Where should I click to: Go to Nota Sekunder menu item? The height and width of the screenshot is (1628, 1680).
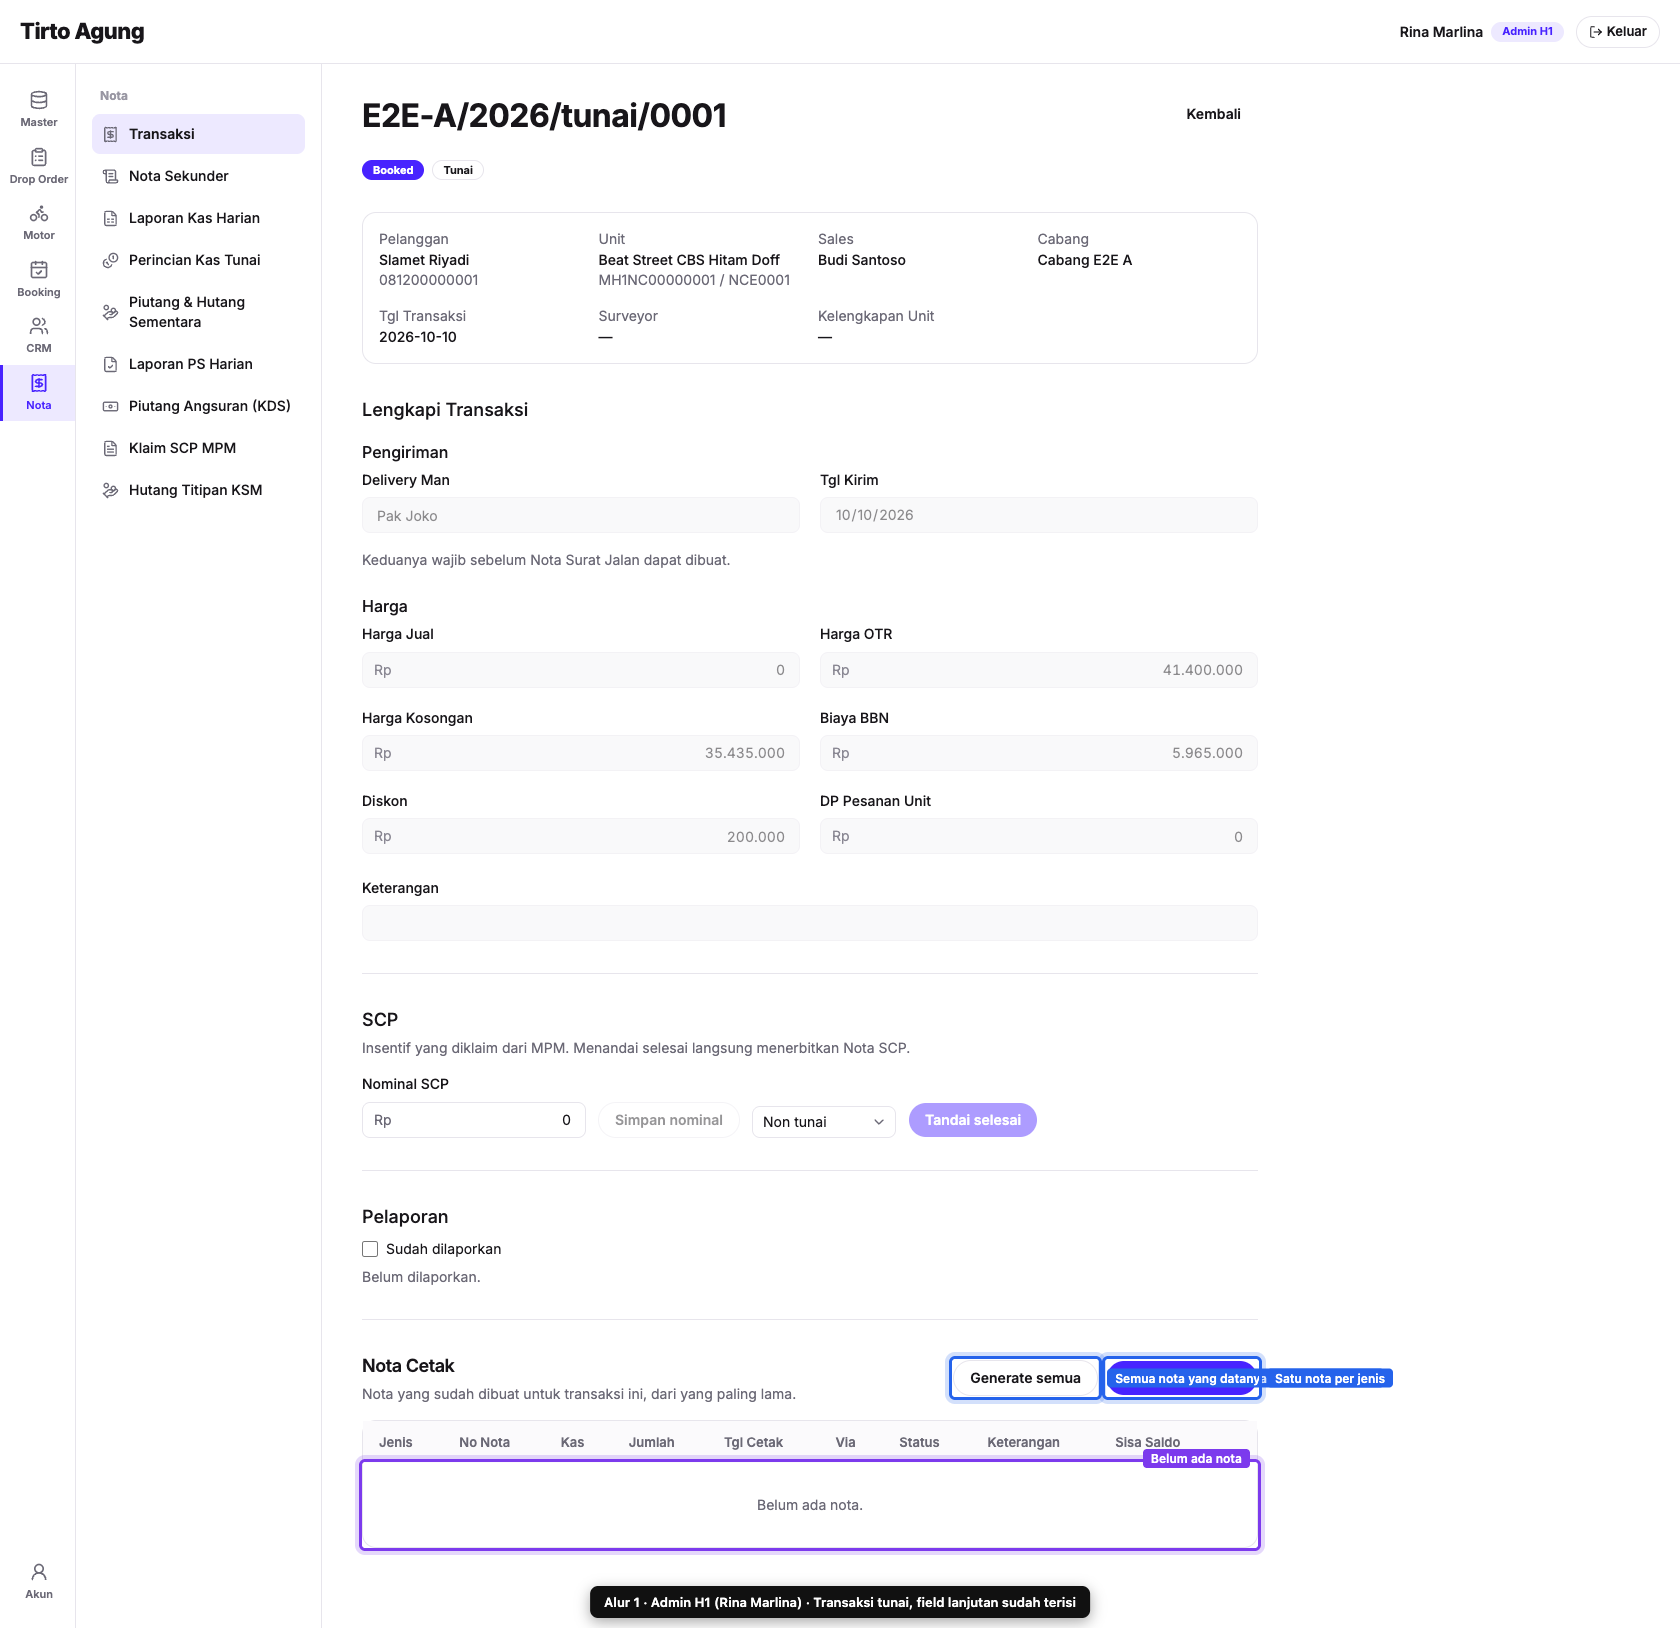click(198, 176)
